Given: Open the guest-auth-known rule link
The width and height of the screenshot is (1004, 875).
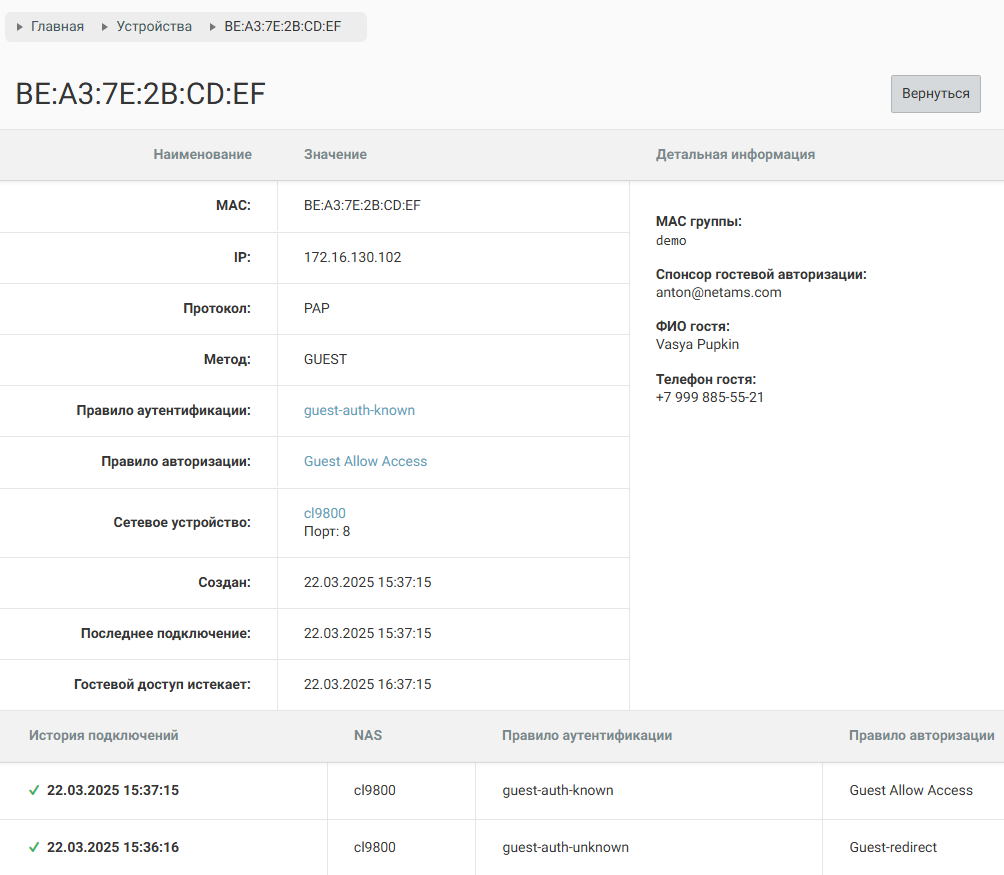Looking at the screenshot, I should click(359, 410).
